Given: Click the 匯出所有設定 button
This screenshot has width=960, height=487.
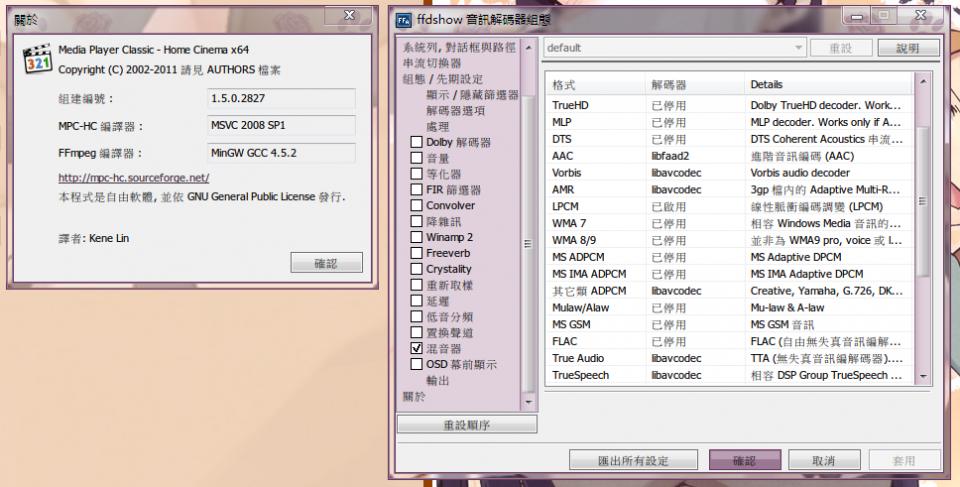Looking at the screenshot, I should click(x=633, y=460).
